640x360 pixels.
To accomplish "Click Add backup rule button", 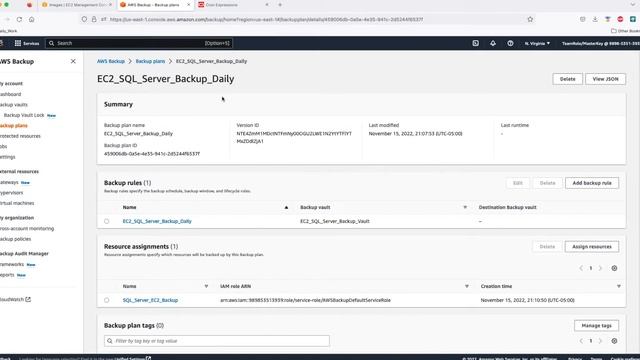I will tap(592, 183).
